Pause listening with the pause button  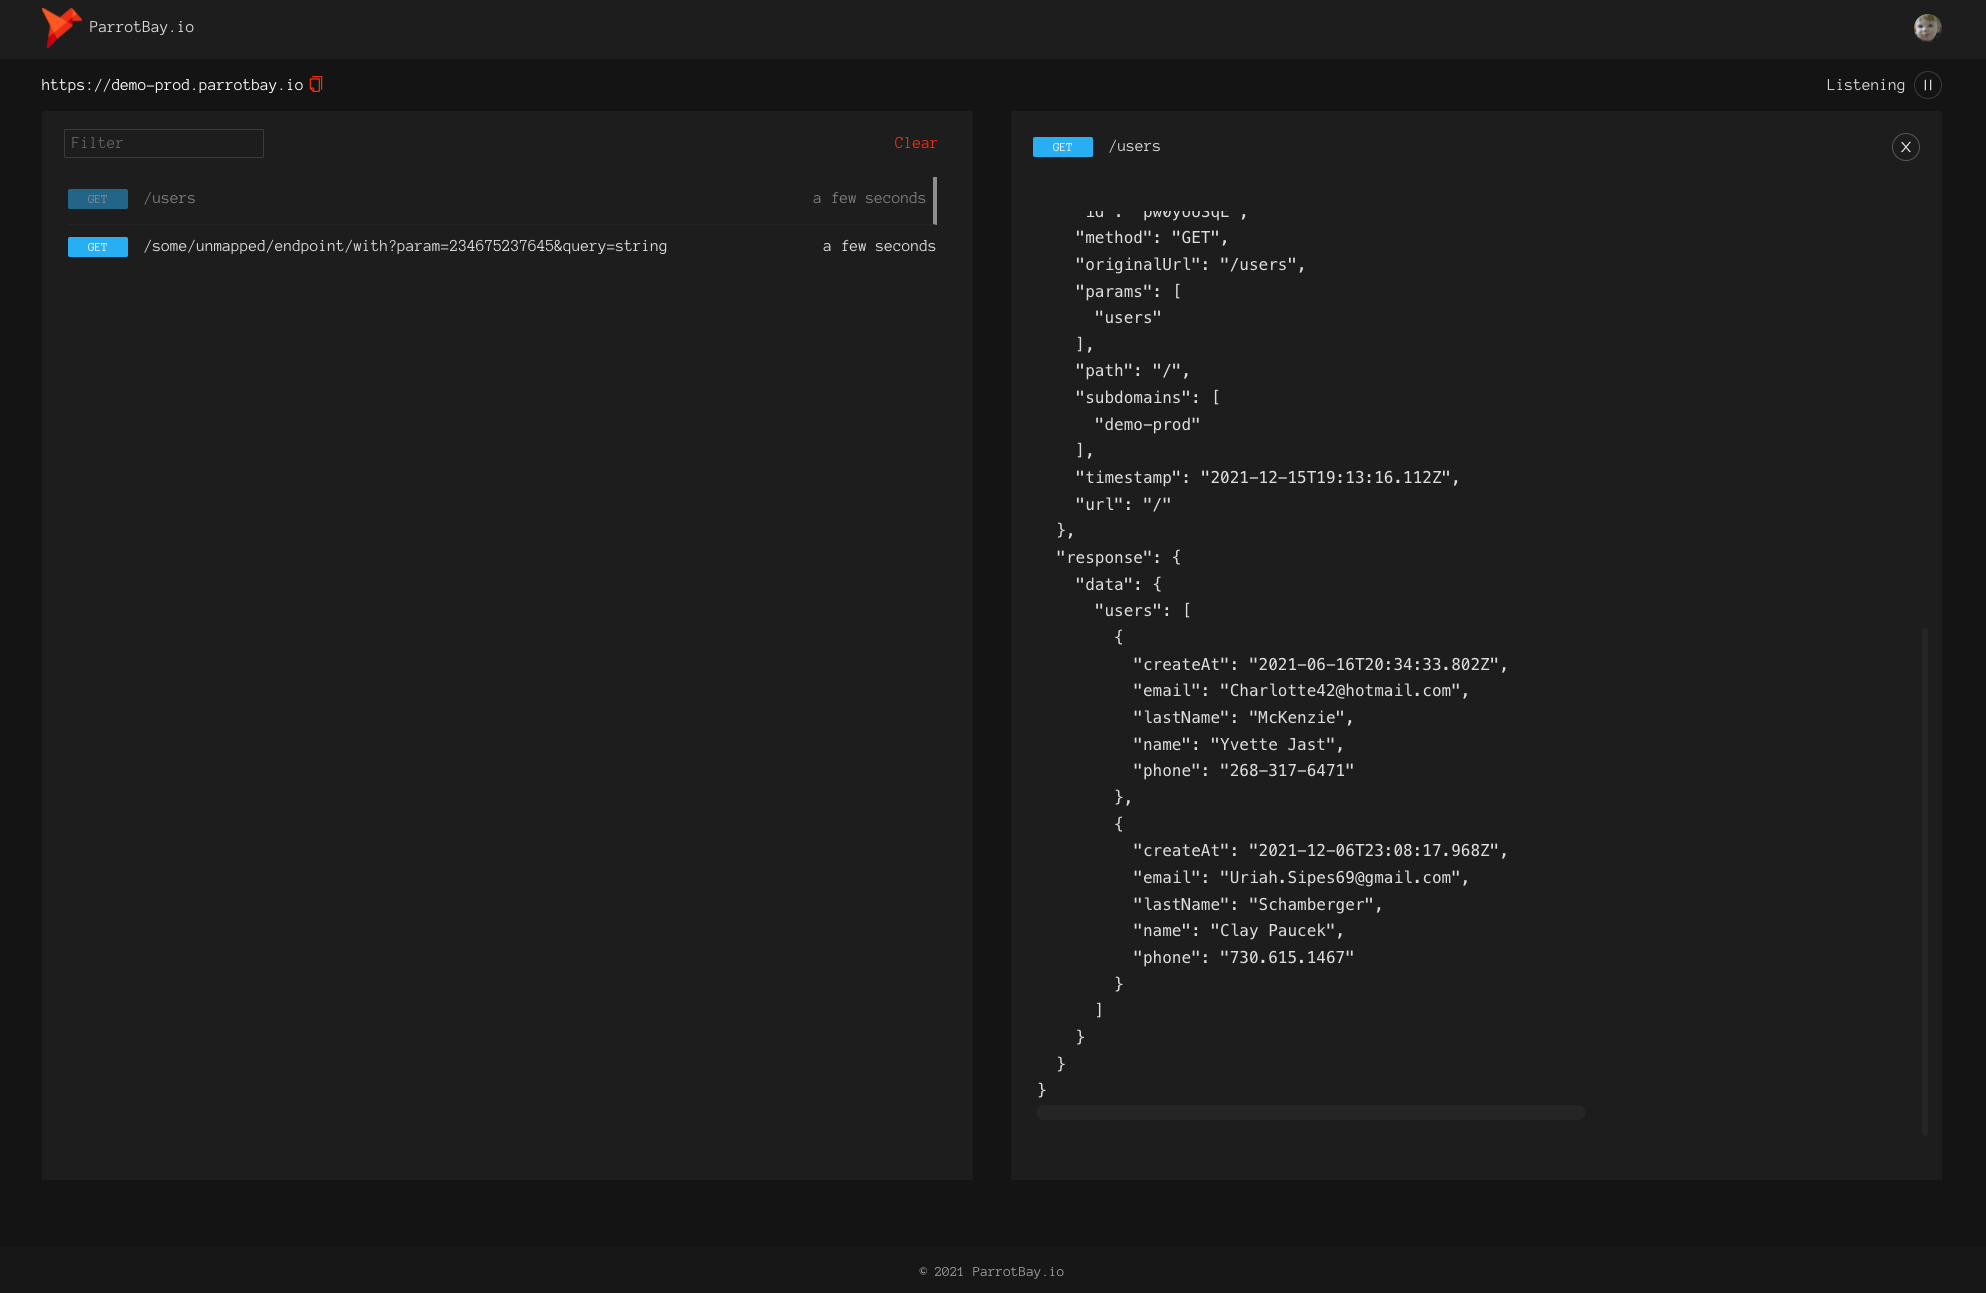tap(1927, 85)
